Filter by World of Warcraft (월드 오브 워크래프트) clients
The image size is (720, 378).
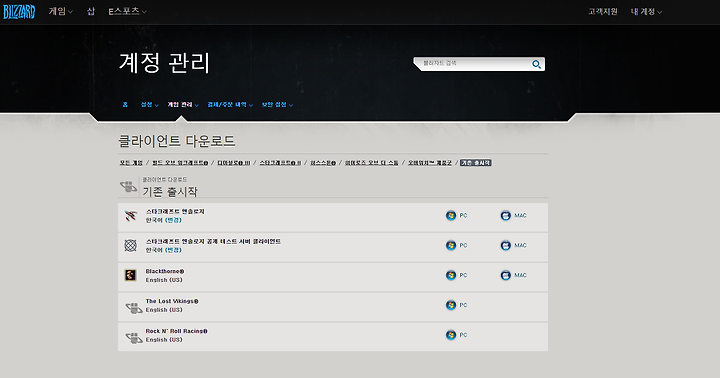tap(180, 163)
